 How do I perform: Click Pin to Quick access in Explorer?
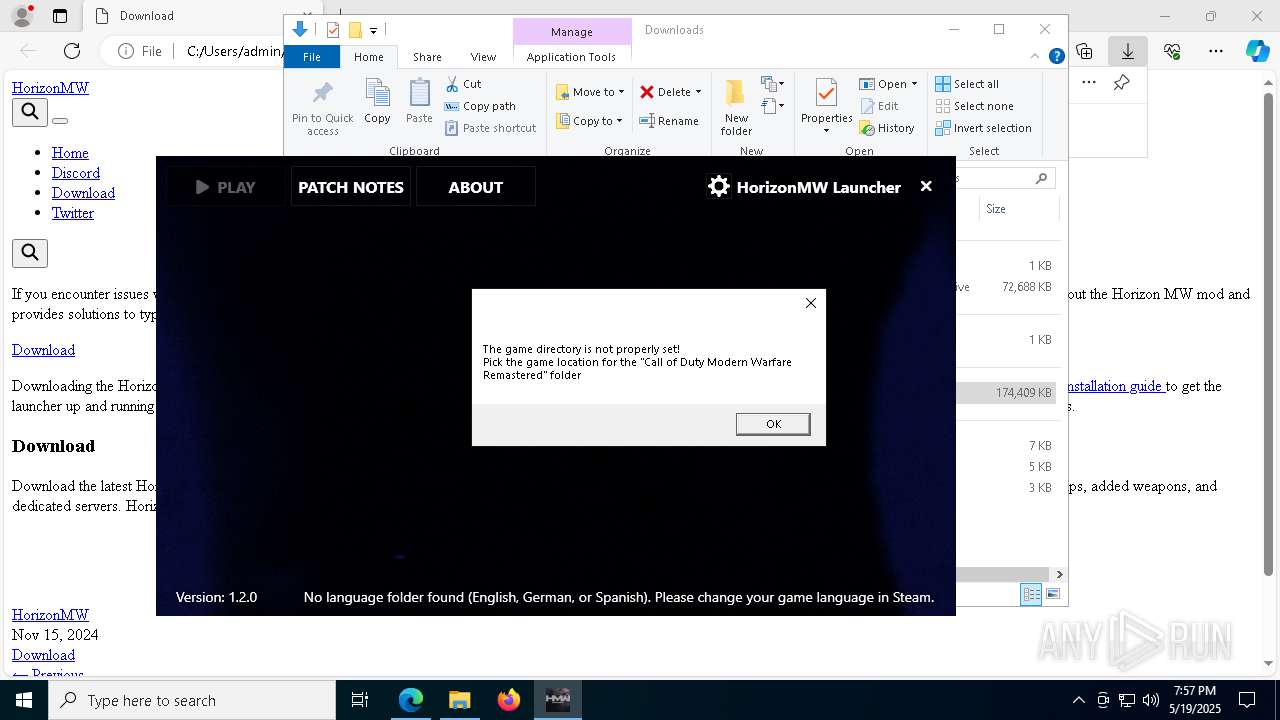[x=322, y=108]
